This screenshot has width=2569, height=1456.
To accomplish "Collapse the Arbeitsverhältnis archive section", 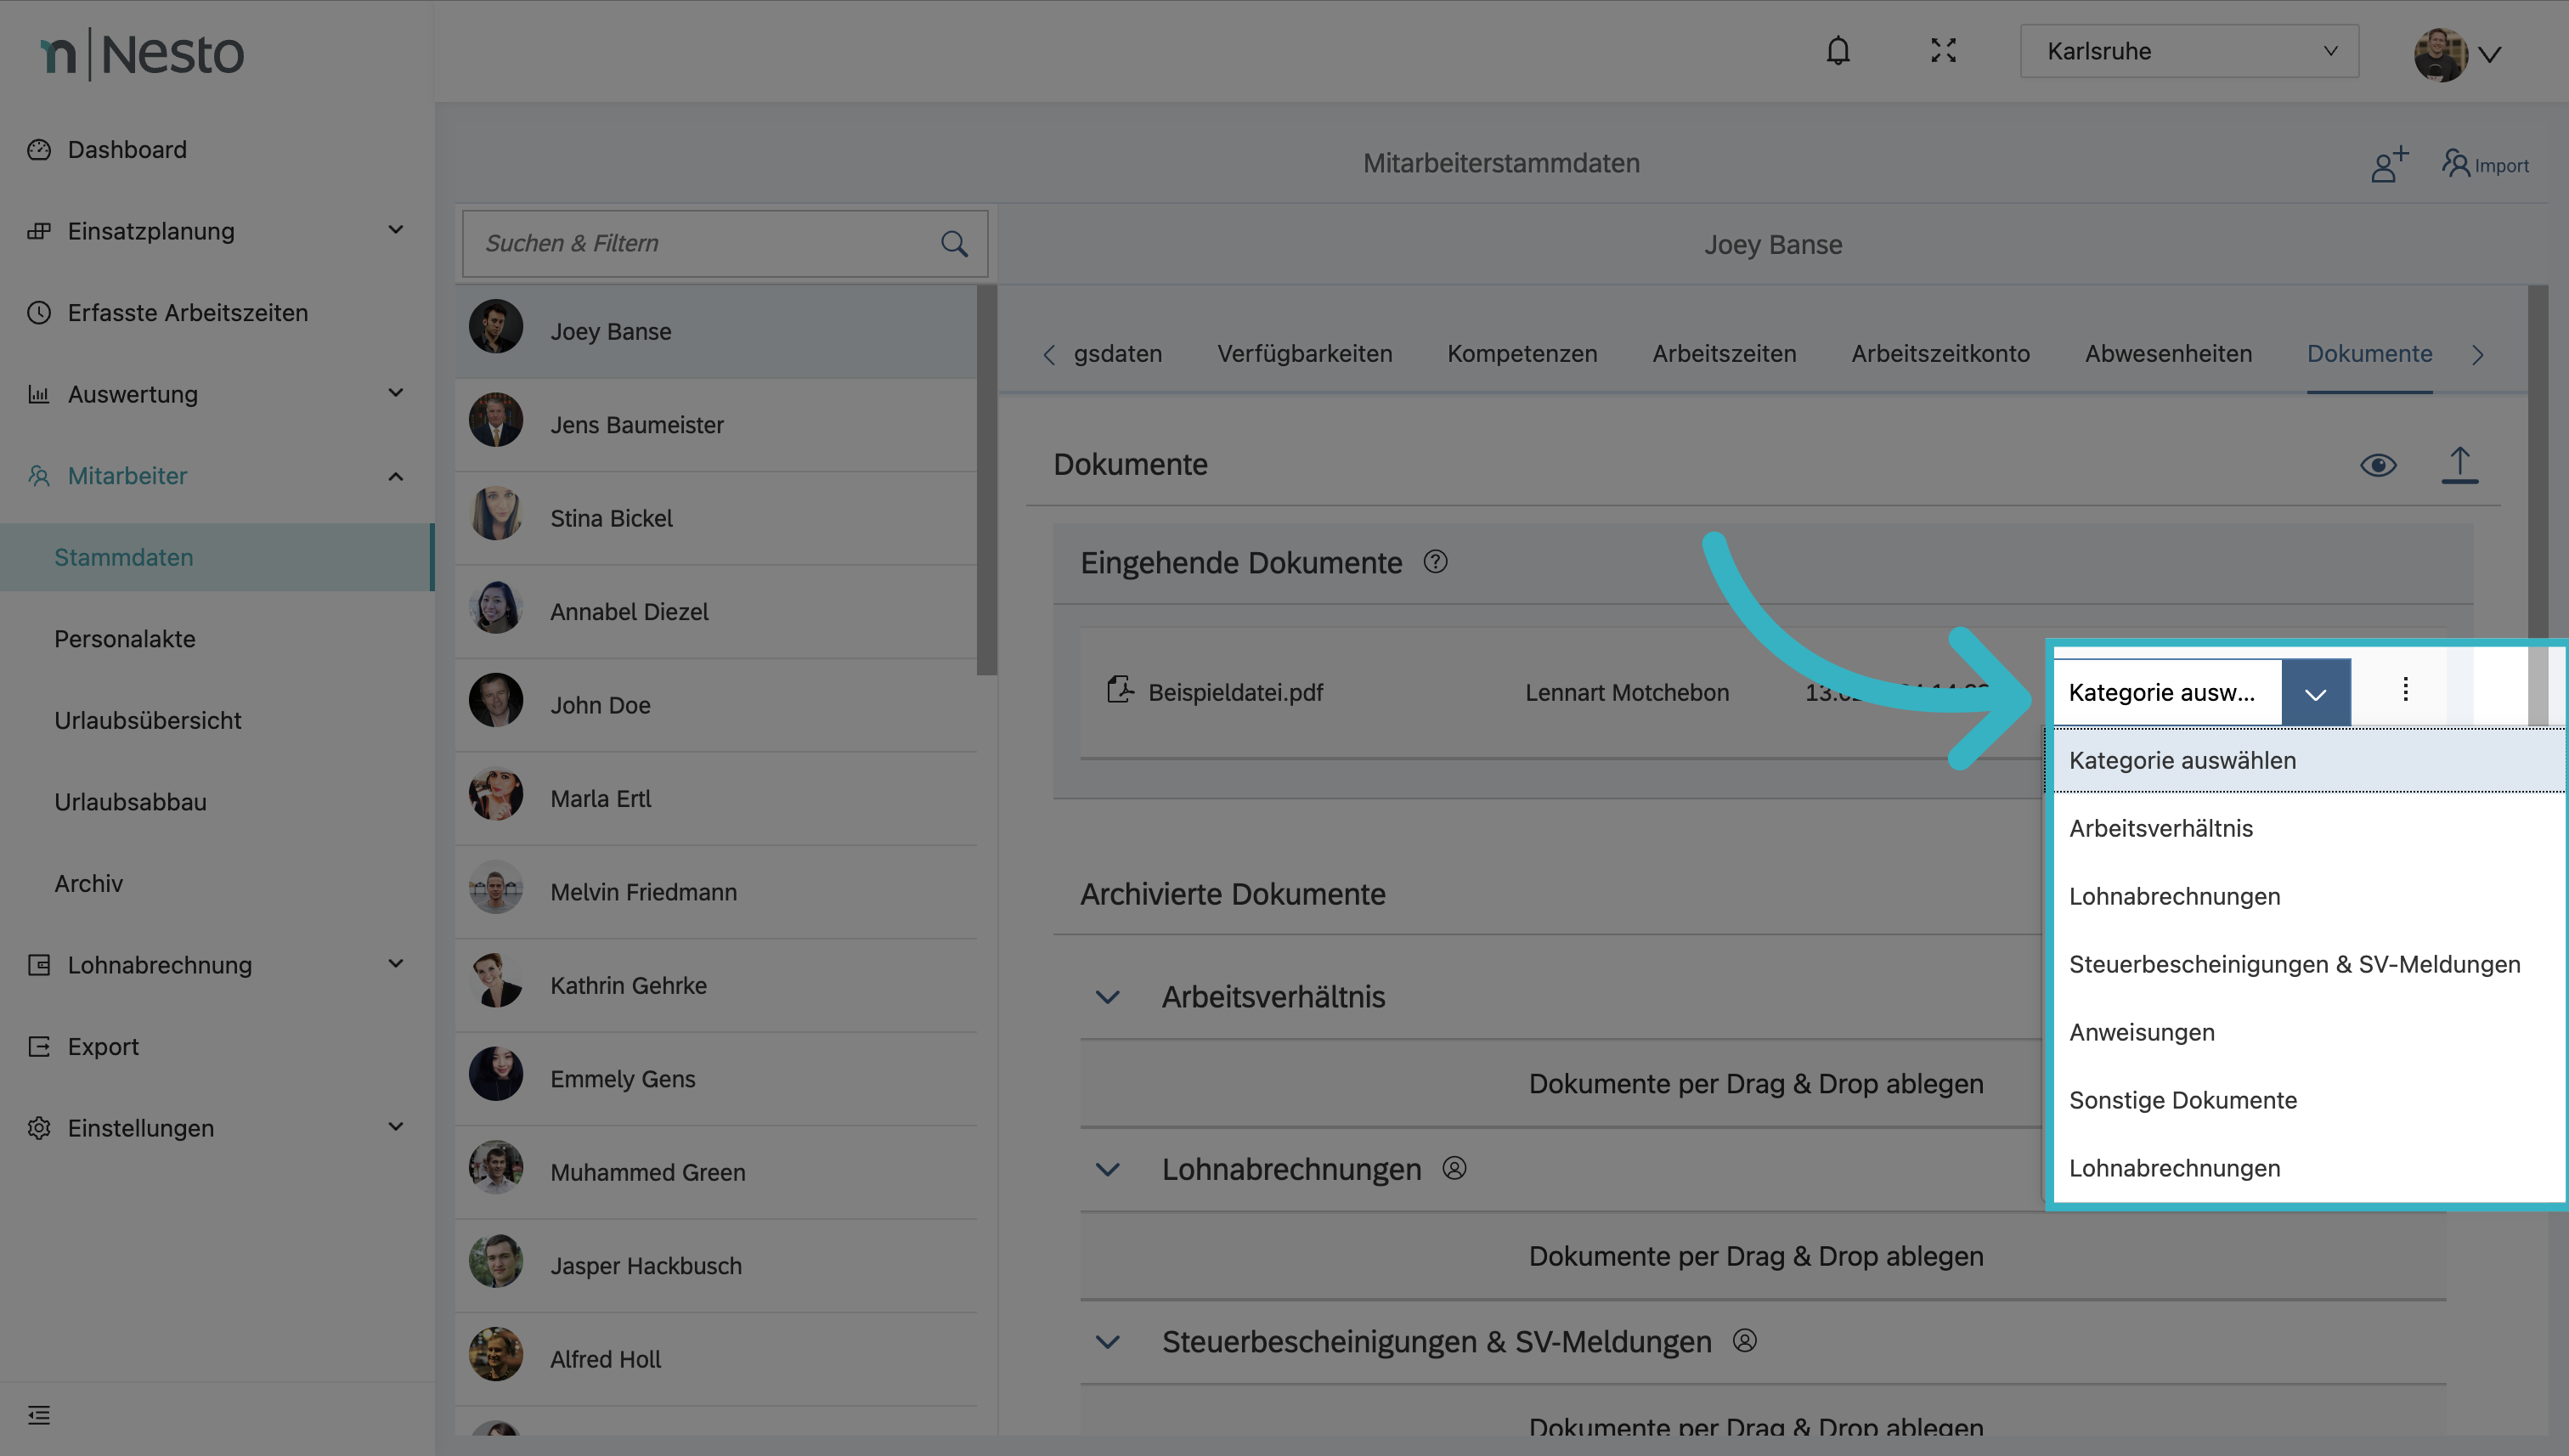I will pos(1107,997).
